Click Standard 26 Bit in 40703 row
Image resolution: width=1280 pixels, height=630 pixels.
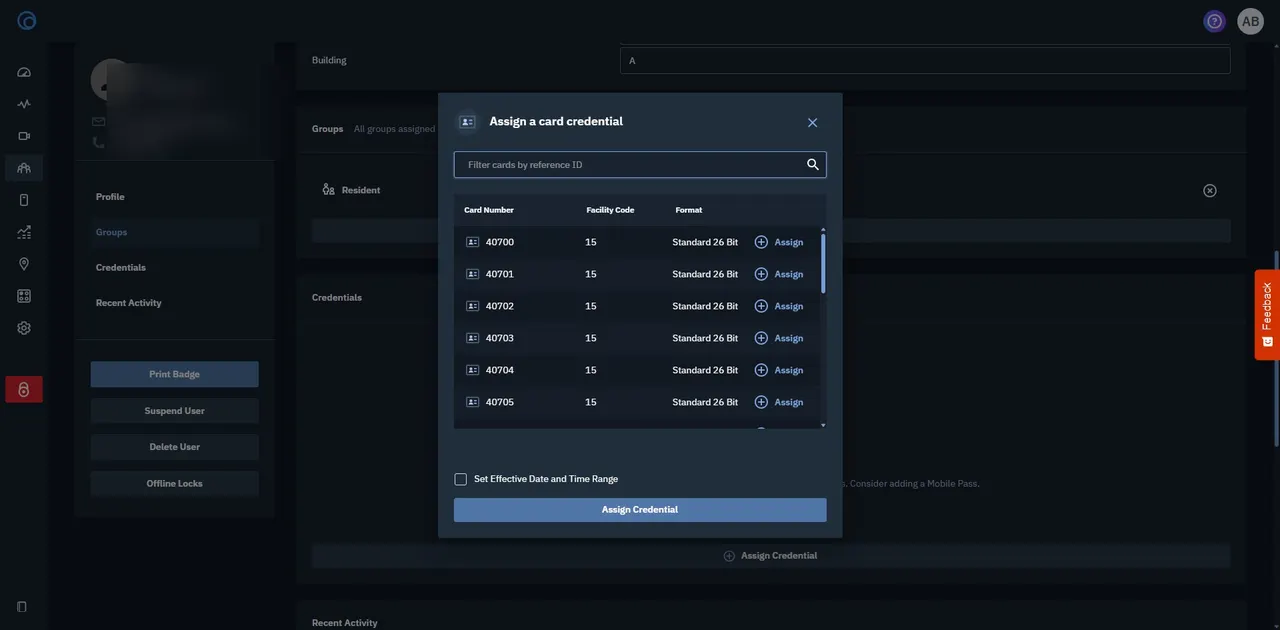pyautogui.click(x=705, y=338)
